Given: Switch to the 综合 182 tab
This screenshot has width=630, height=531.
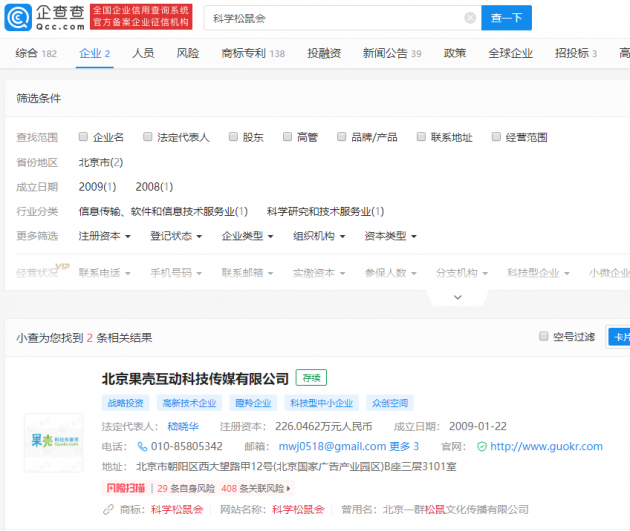Looking at the screenshot, I should tap(36, 53).
